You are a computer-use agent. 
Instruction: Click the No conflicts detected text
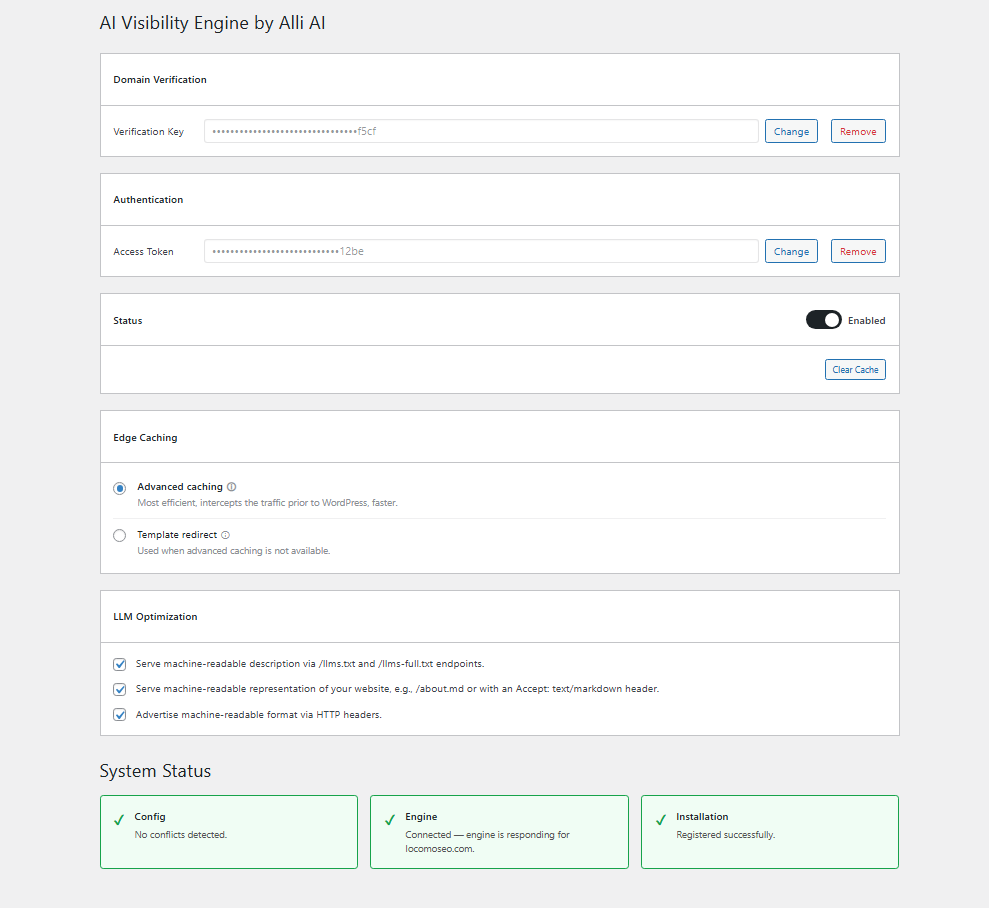(x=180, y=835)
